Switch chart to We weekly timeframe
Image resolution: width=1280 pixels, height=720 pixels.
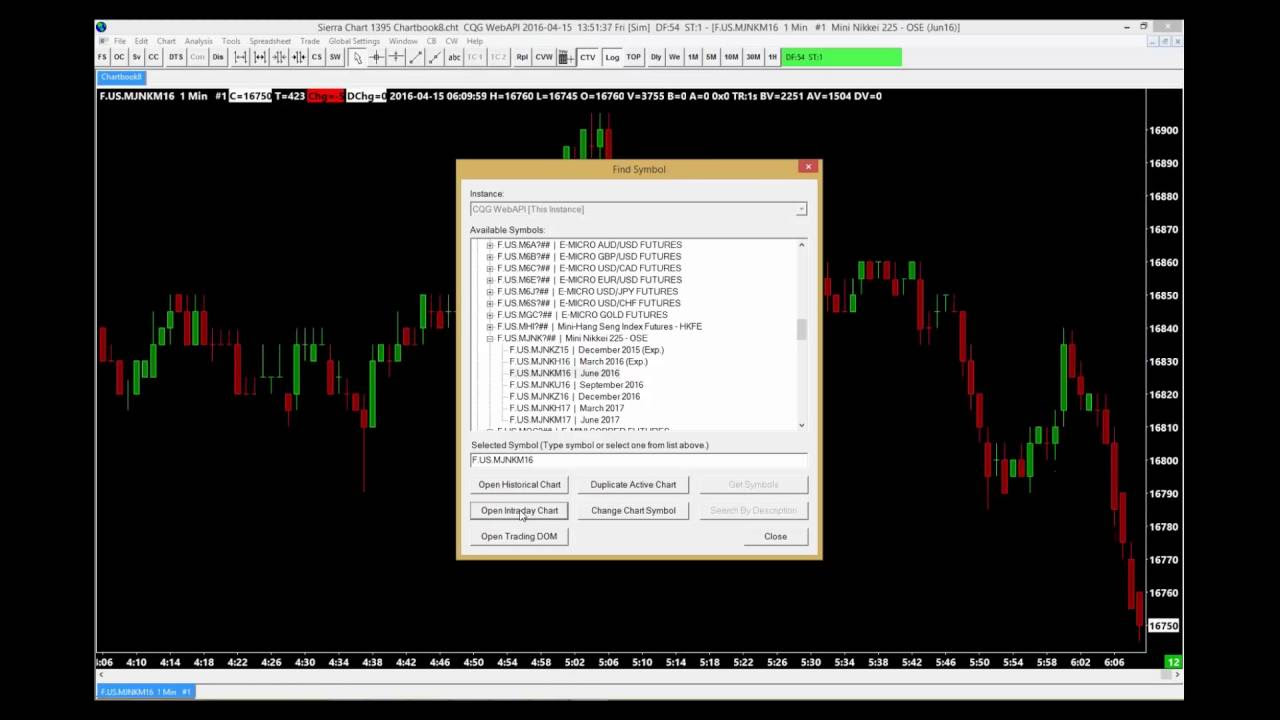[674, 57]
